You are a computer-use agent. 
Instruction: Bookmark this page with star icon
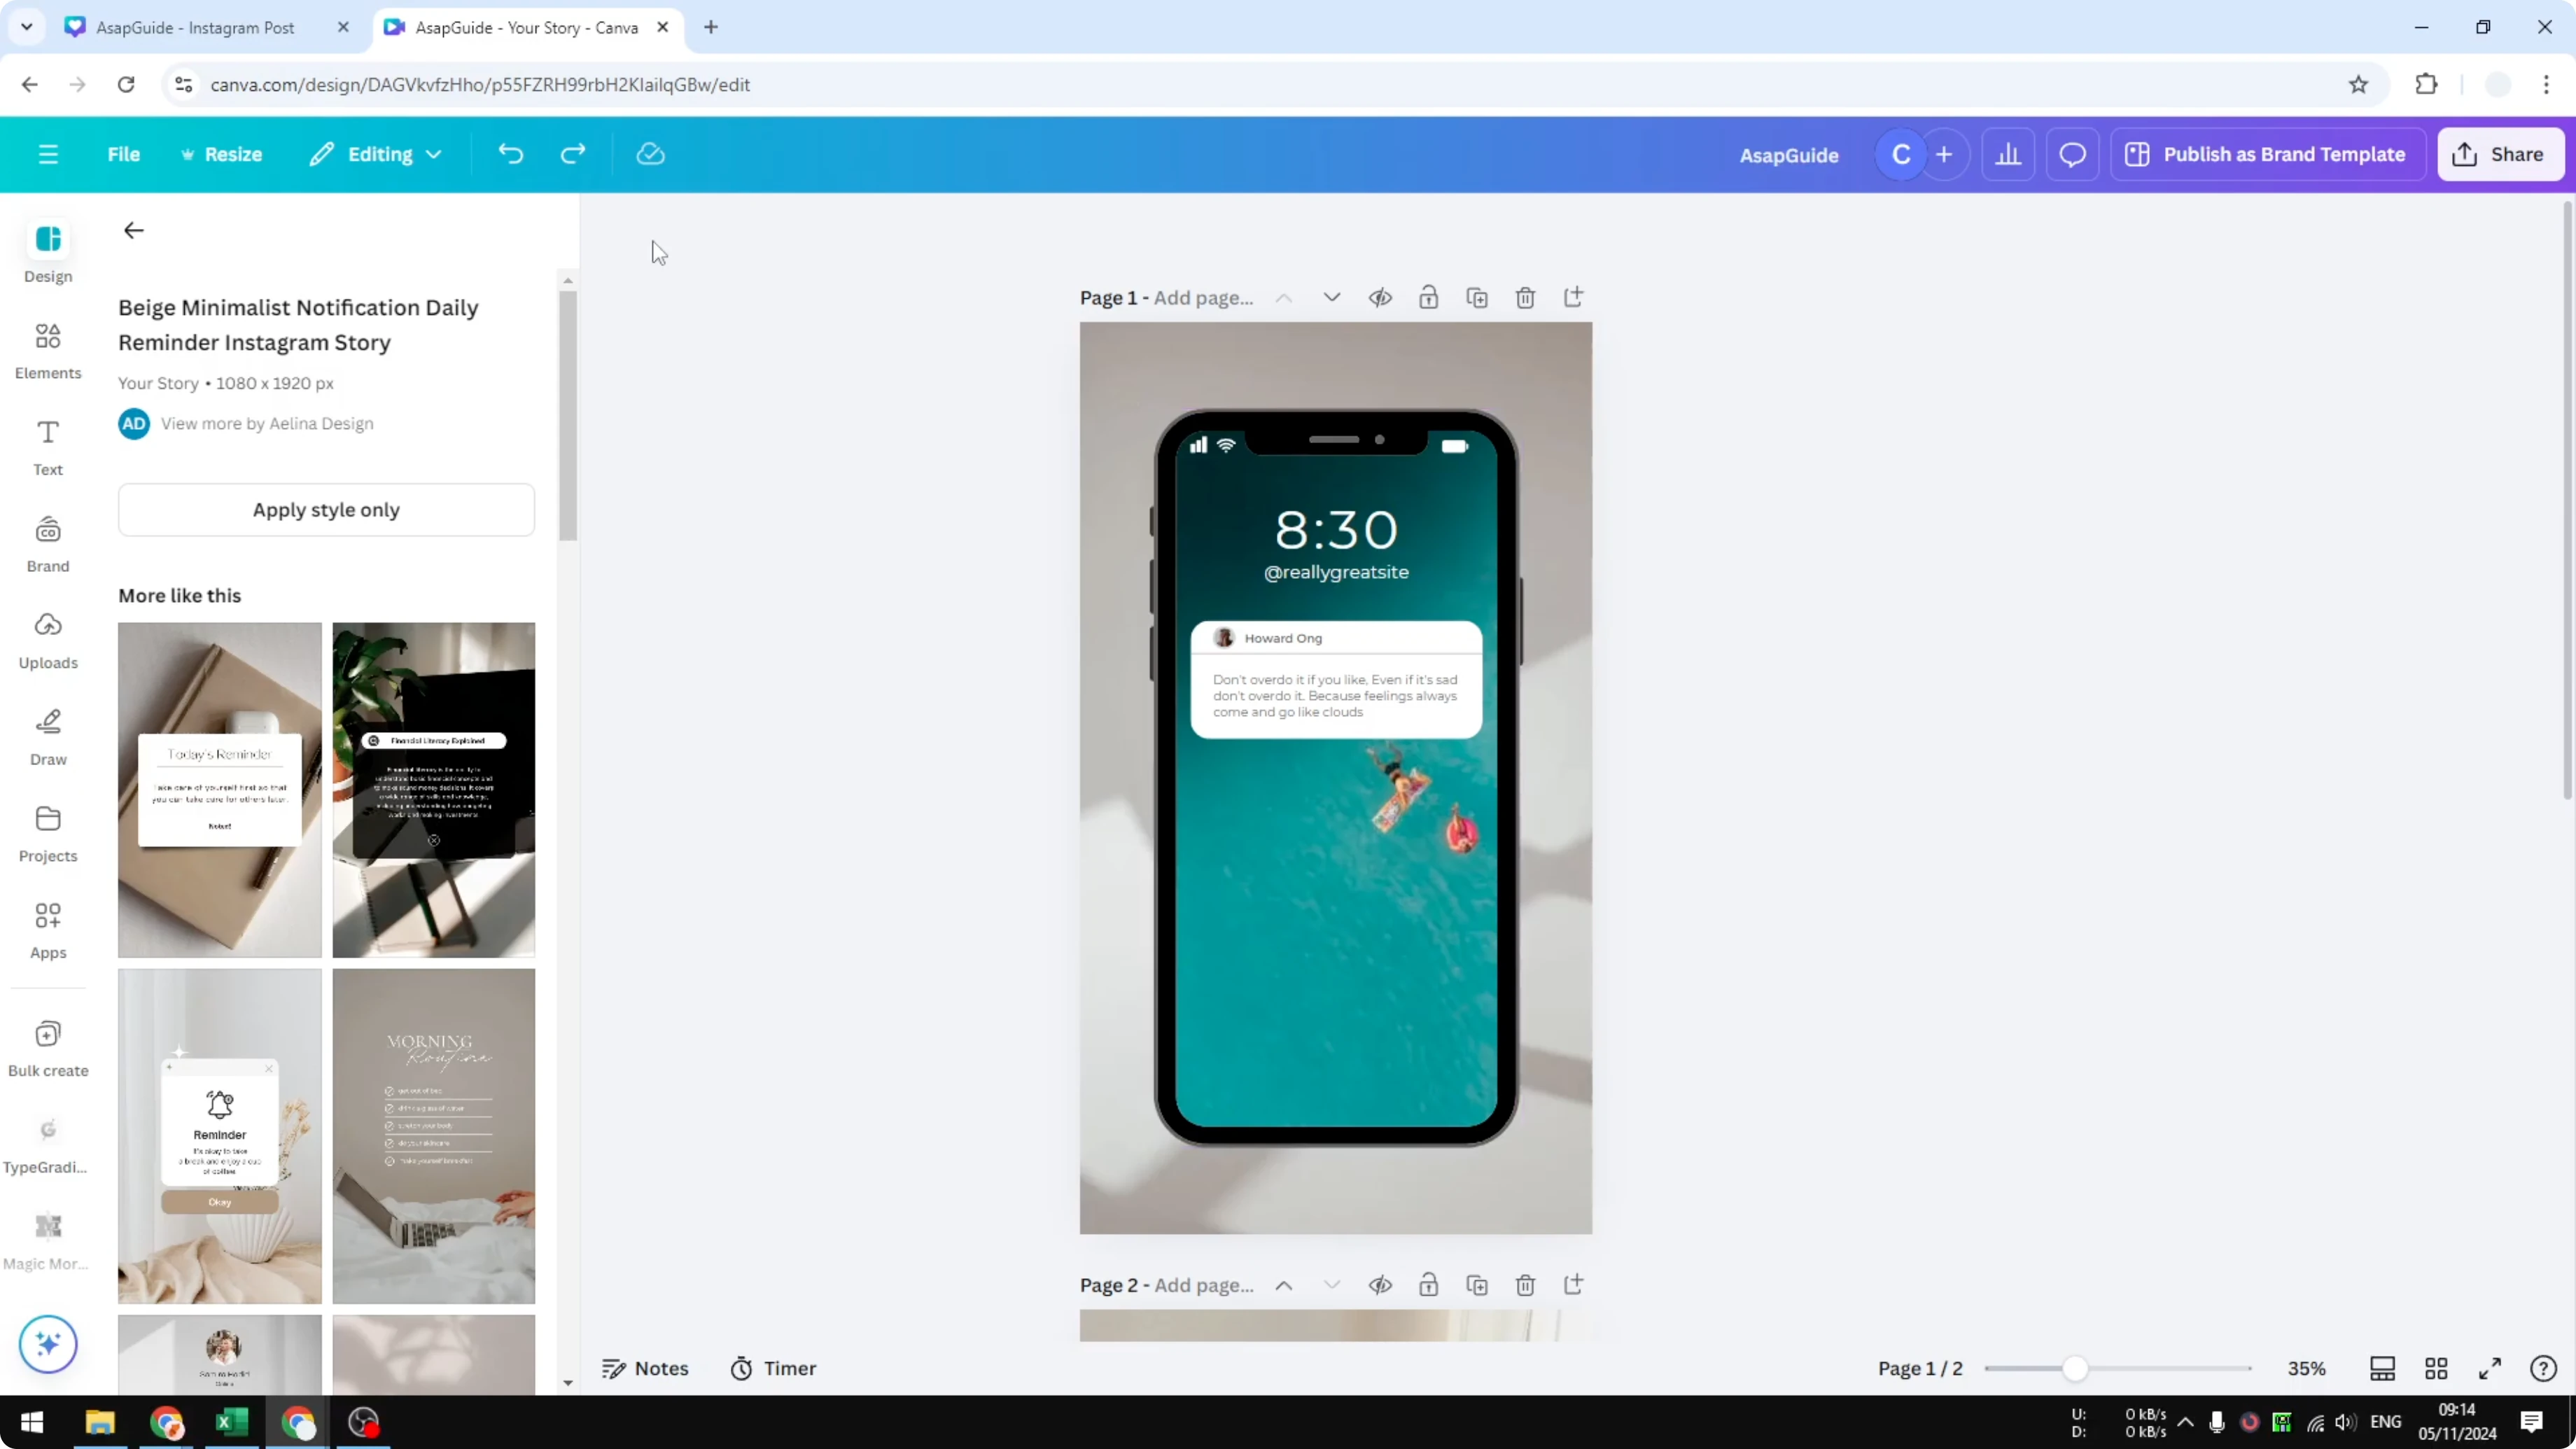pyautogui.click(x=2359, y=85)
